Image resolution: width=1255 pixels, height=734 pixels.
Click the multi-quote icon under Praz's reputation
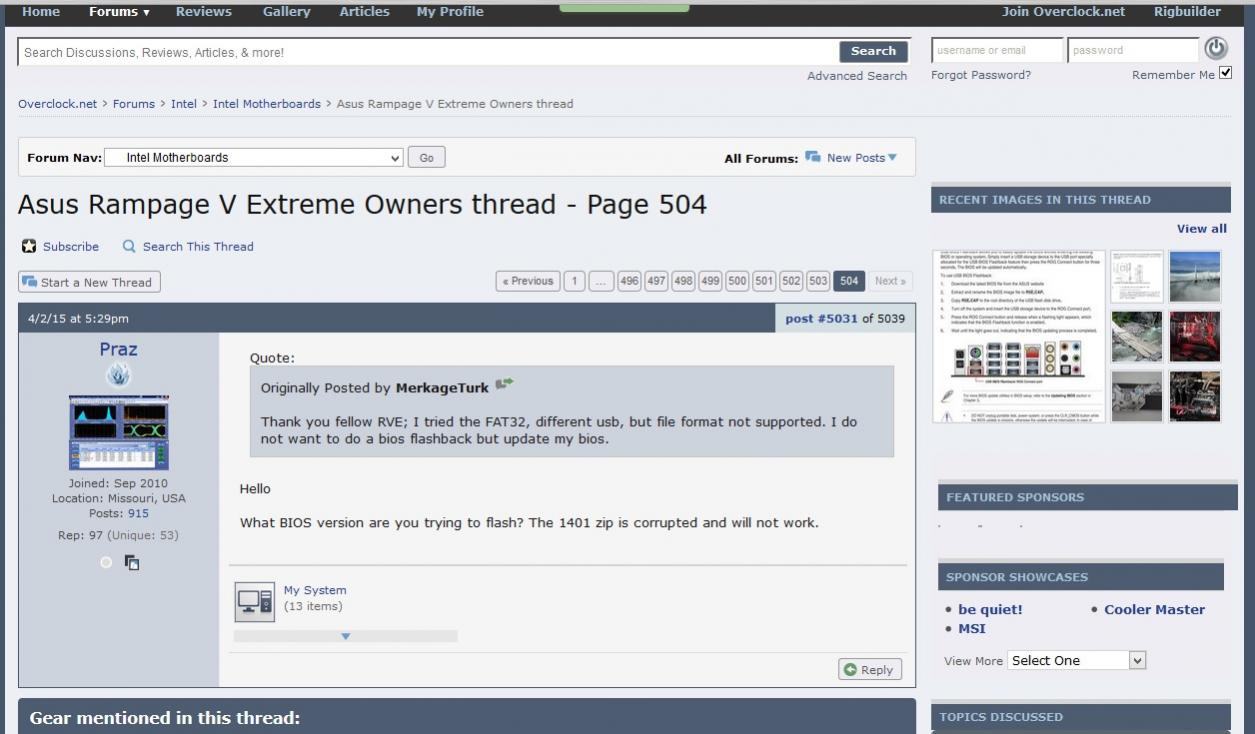coord(132,563)
